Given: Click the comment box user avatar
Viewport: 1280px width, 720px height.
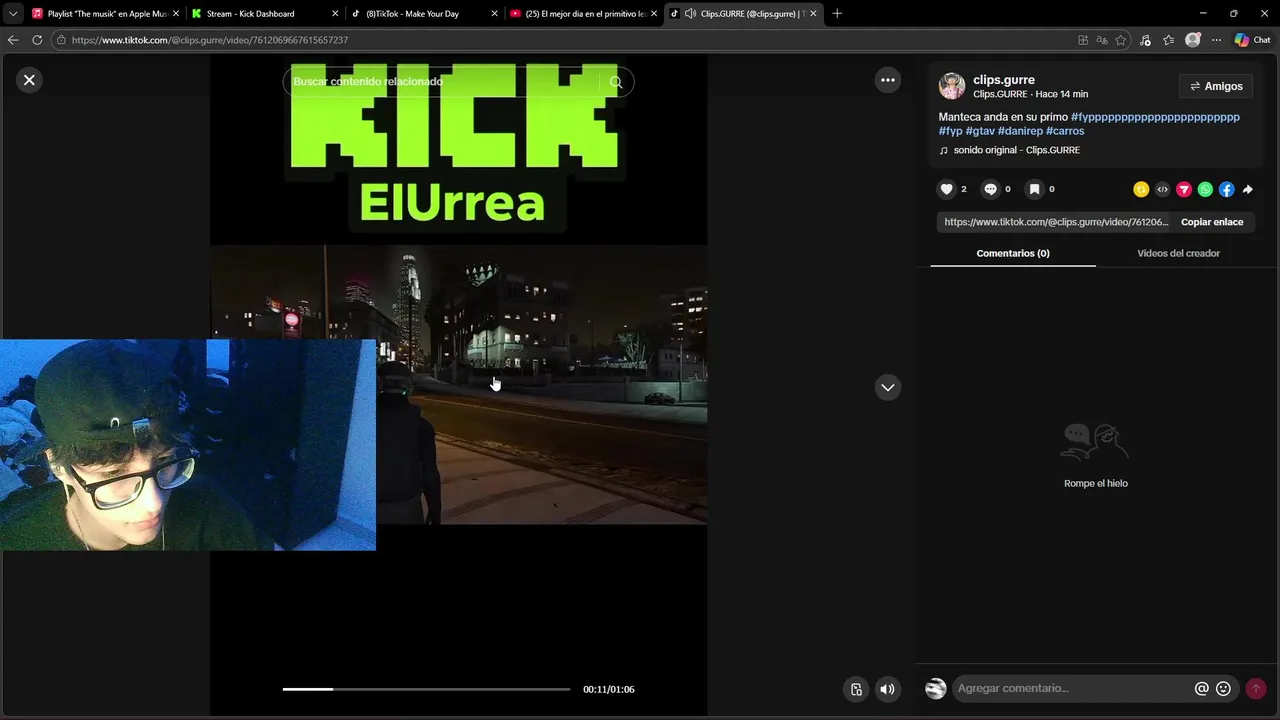Looking at the screenshot, I should pyautogui.click(x=935, y=688).
